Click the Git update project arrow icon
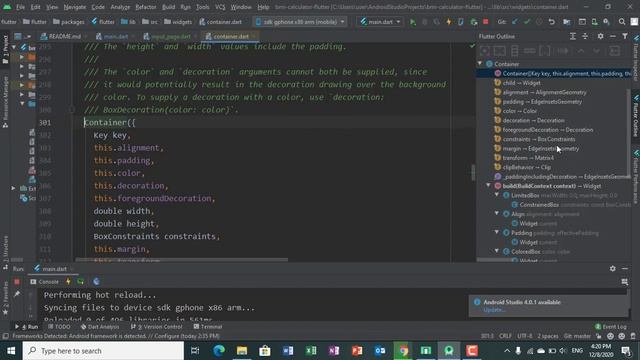This screenshot has width=640, height=360. (515, 22)
